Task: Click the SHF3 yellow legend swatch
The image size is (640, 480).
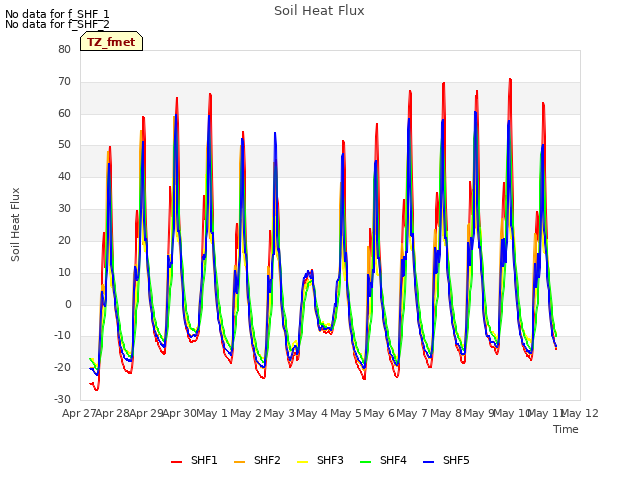Action: click(302, 462)
